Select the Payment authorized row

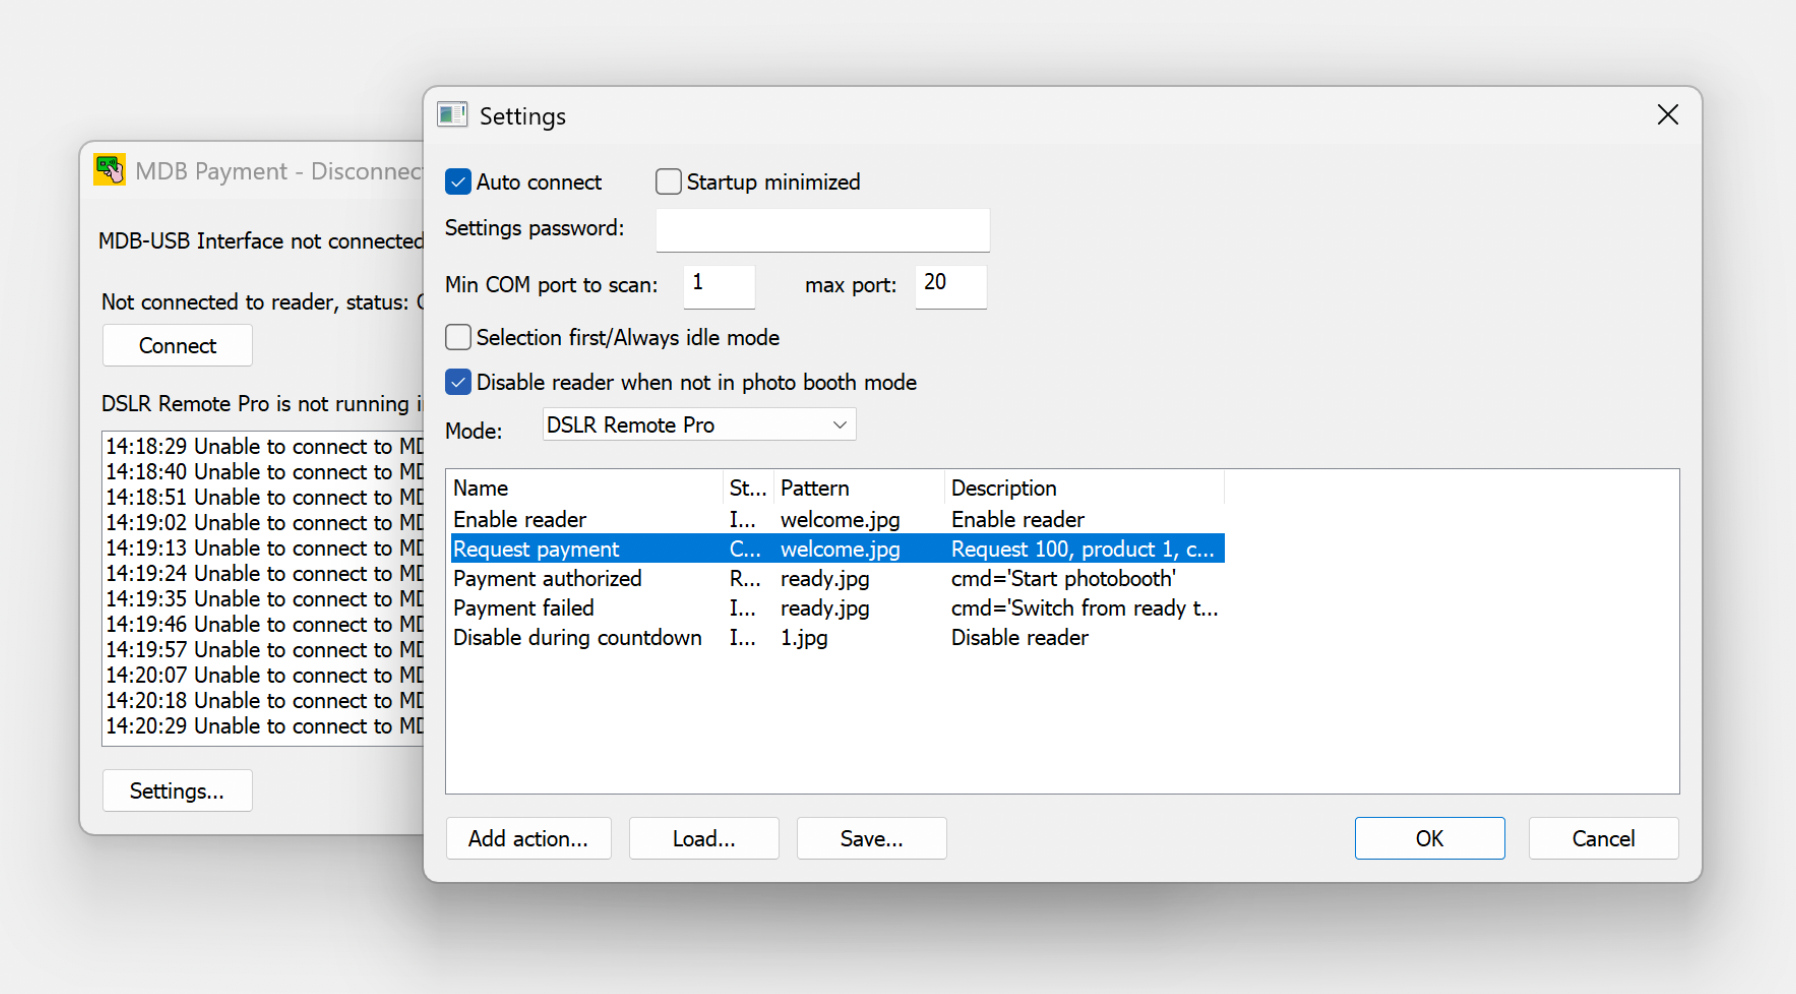tap(547, 579)
